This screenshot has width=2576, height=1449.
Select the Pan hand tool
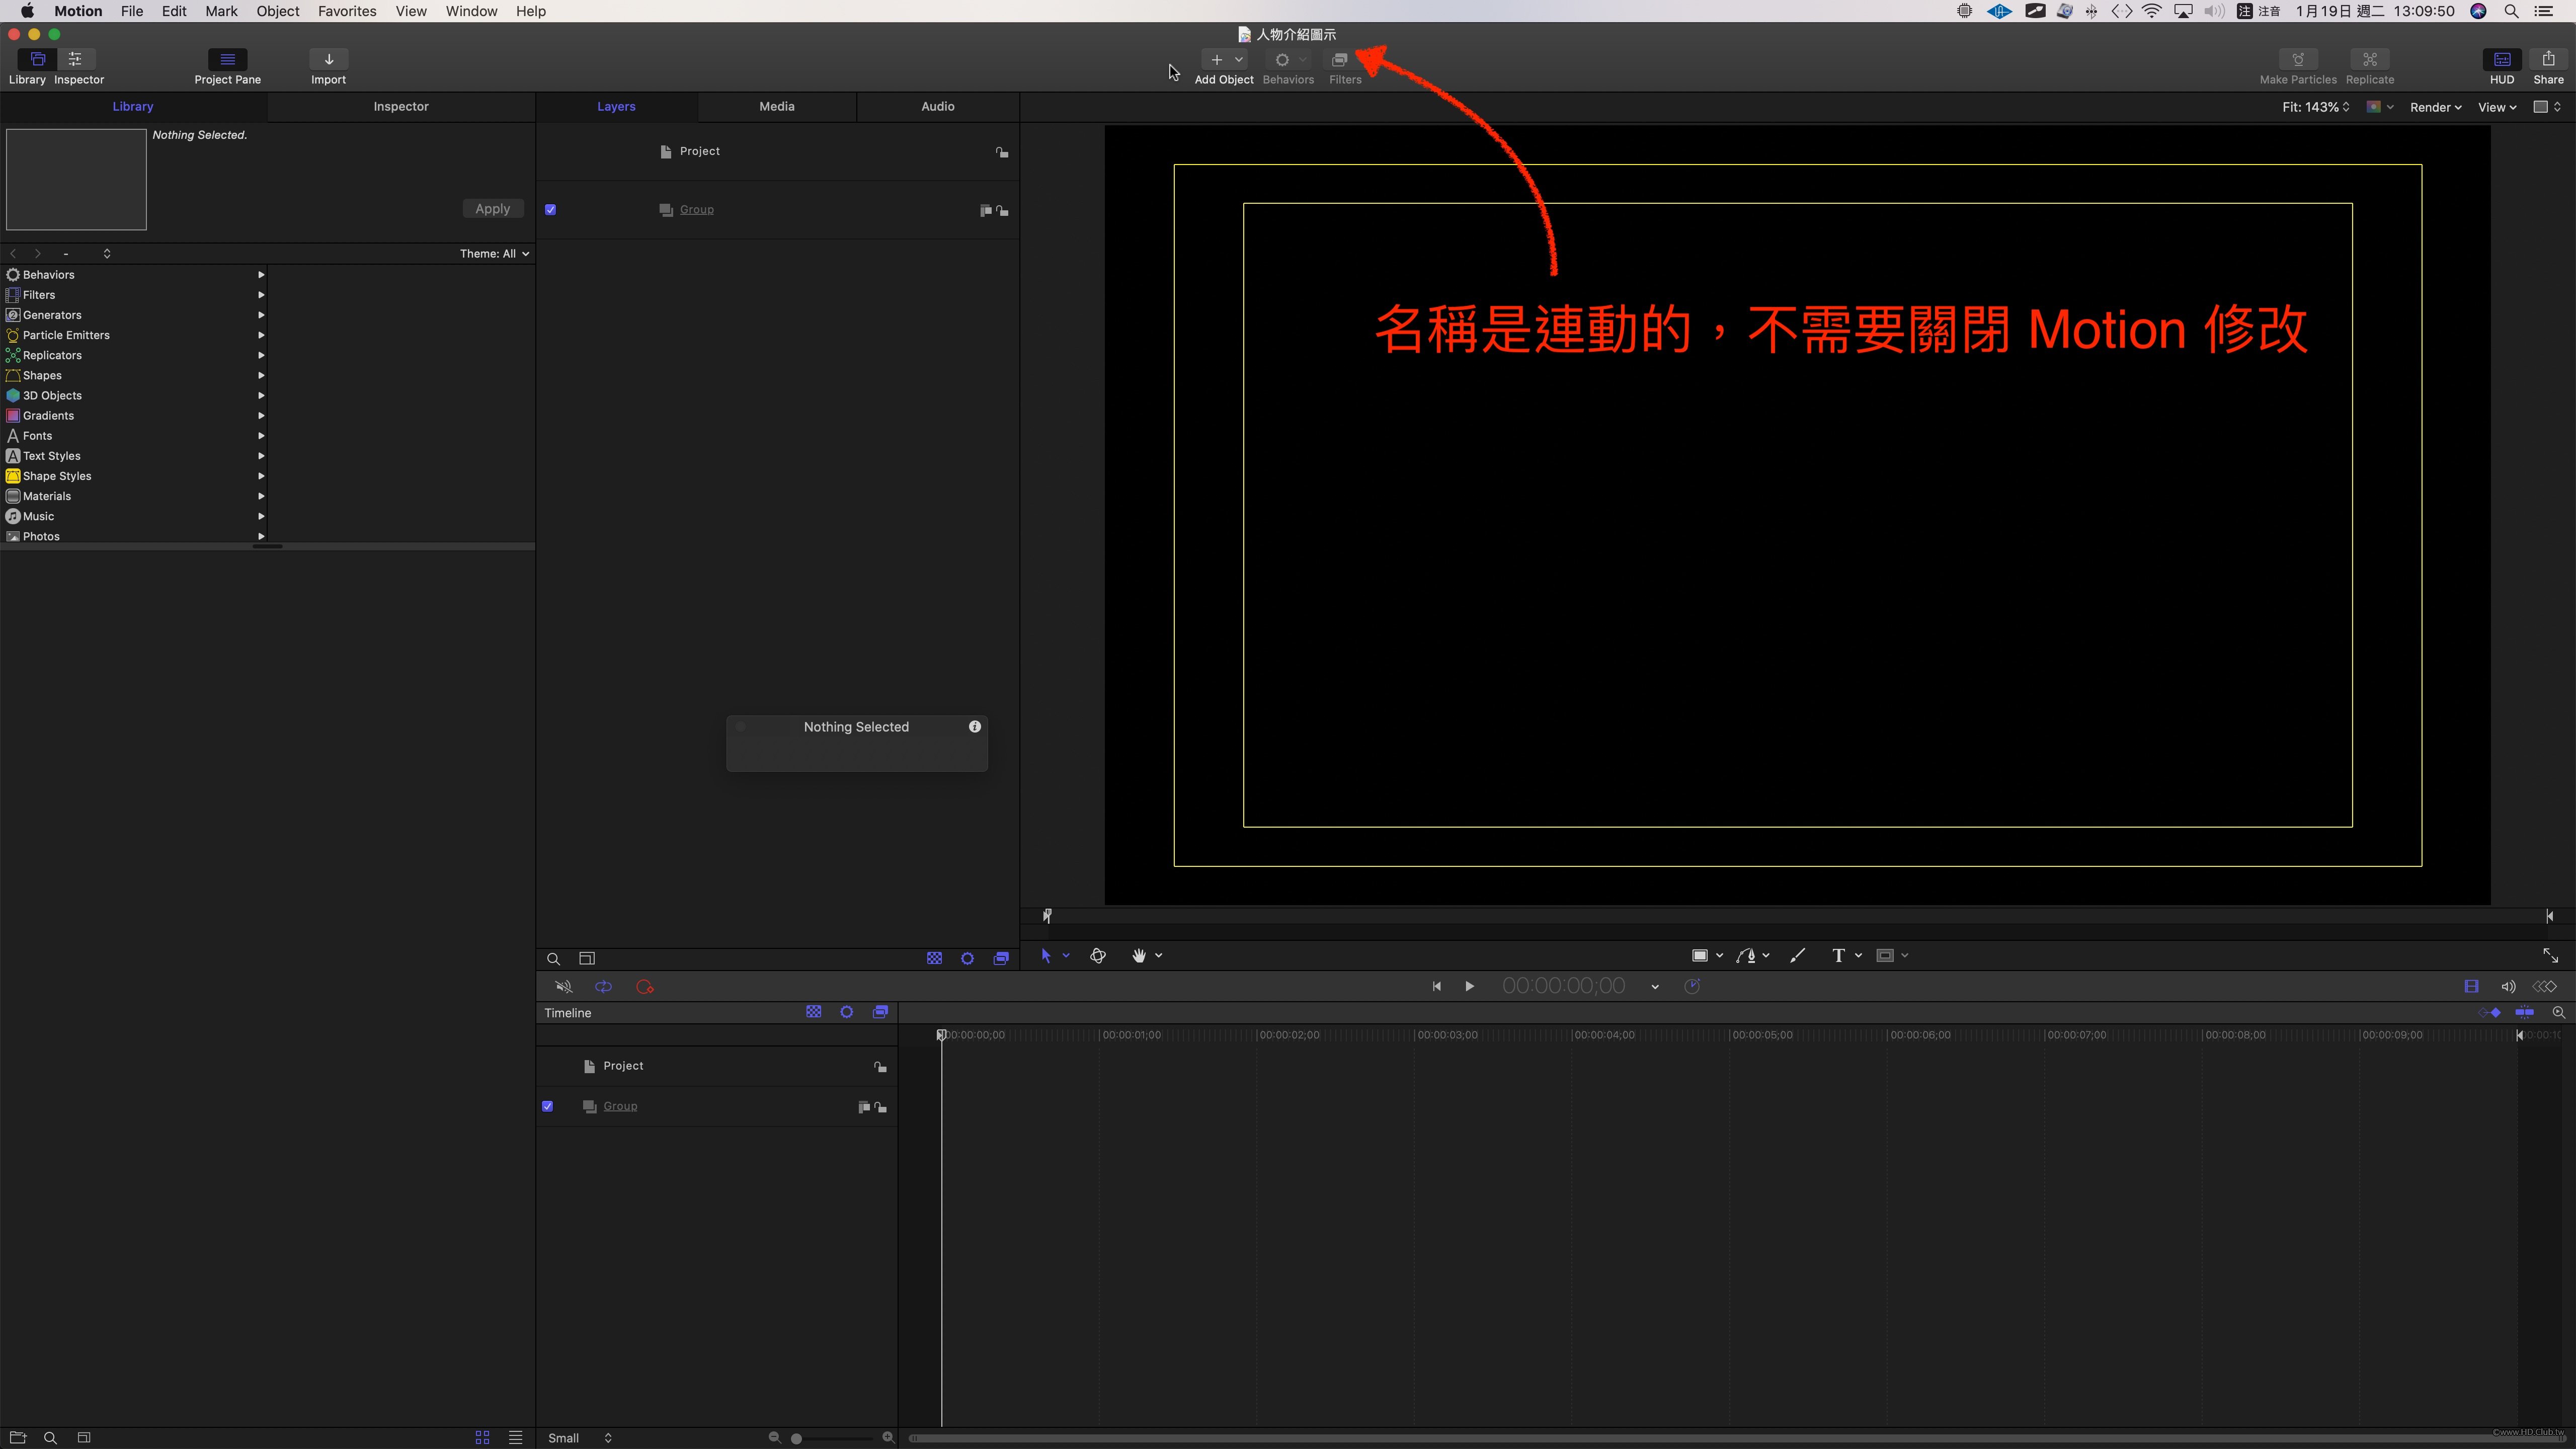point(1138,956)
